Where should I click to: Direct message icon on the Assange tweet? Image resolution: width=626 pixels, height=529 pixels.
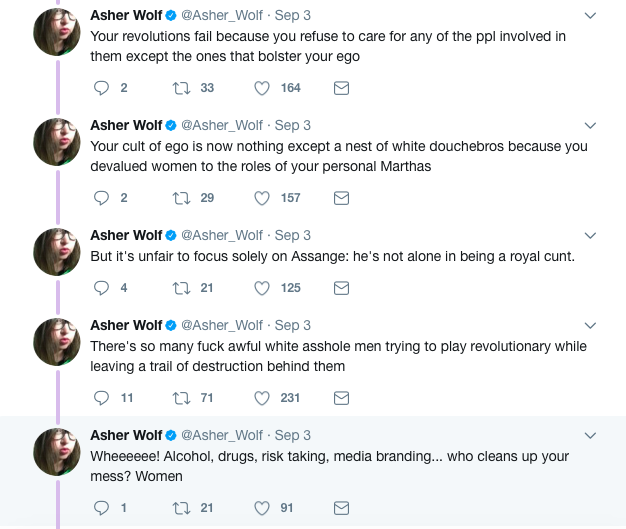point(341,288)
